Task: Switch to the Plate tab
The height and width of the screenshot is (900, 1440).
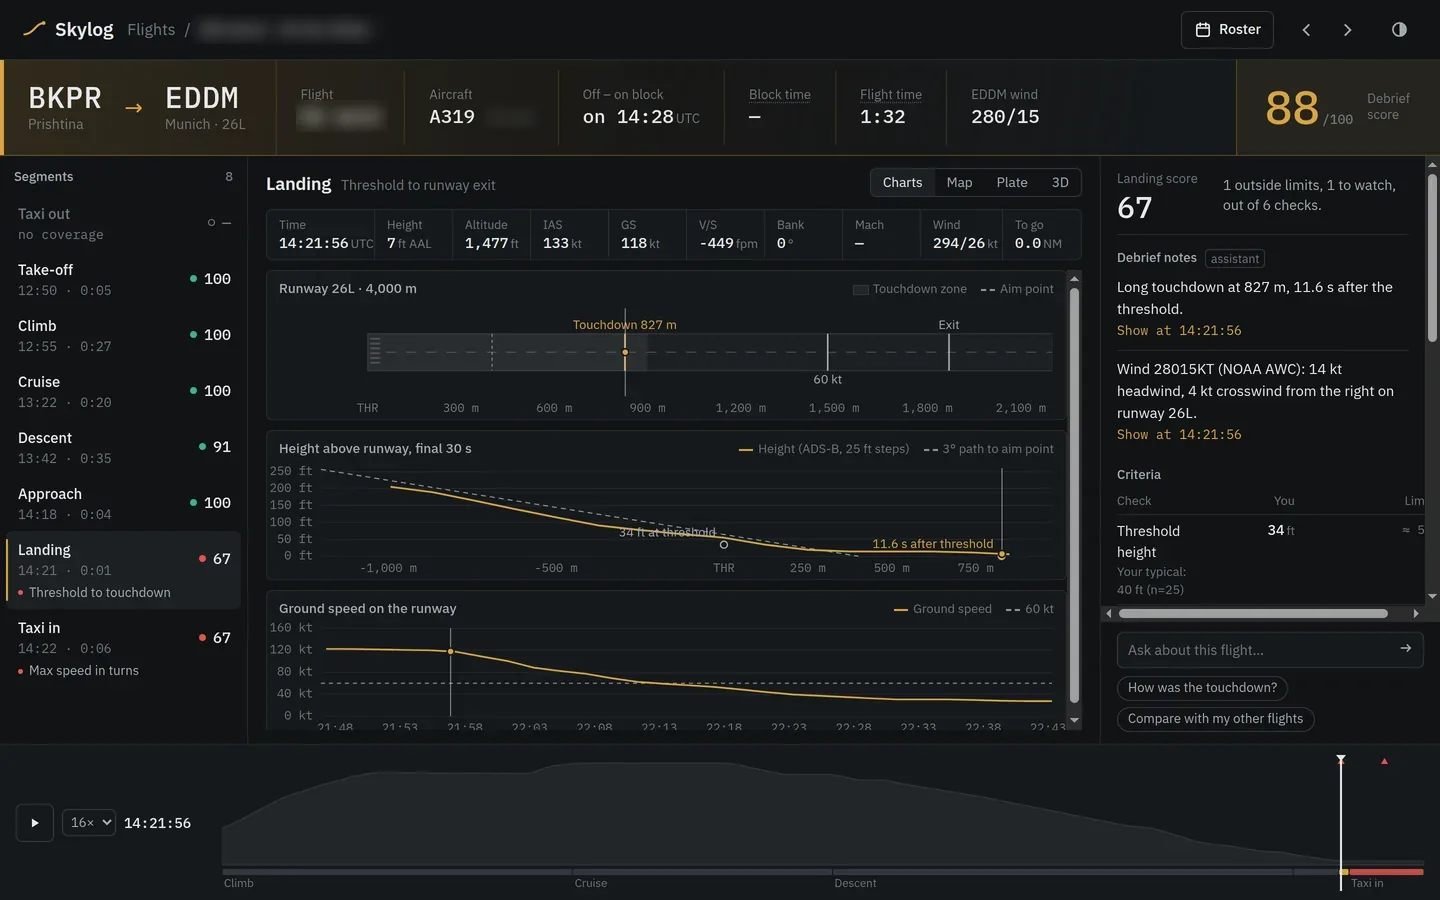Action: tap(1012, 183)
